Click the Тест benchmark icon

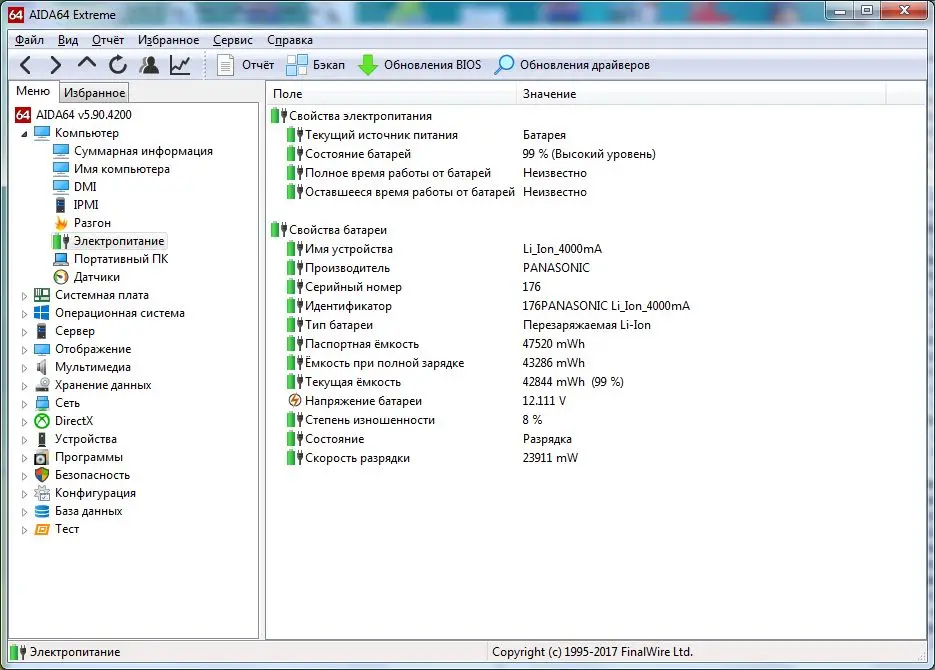point(42,529)
